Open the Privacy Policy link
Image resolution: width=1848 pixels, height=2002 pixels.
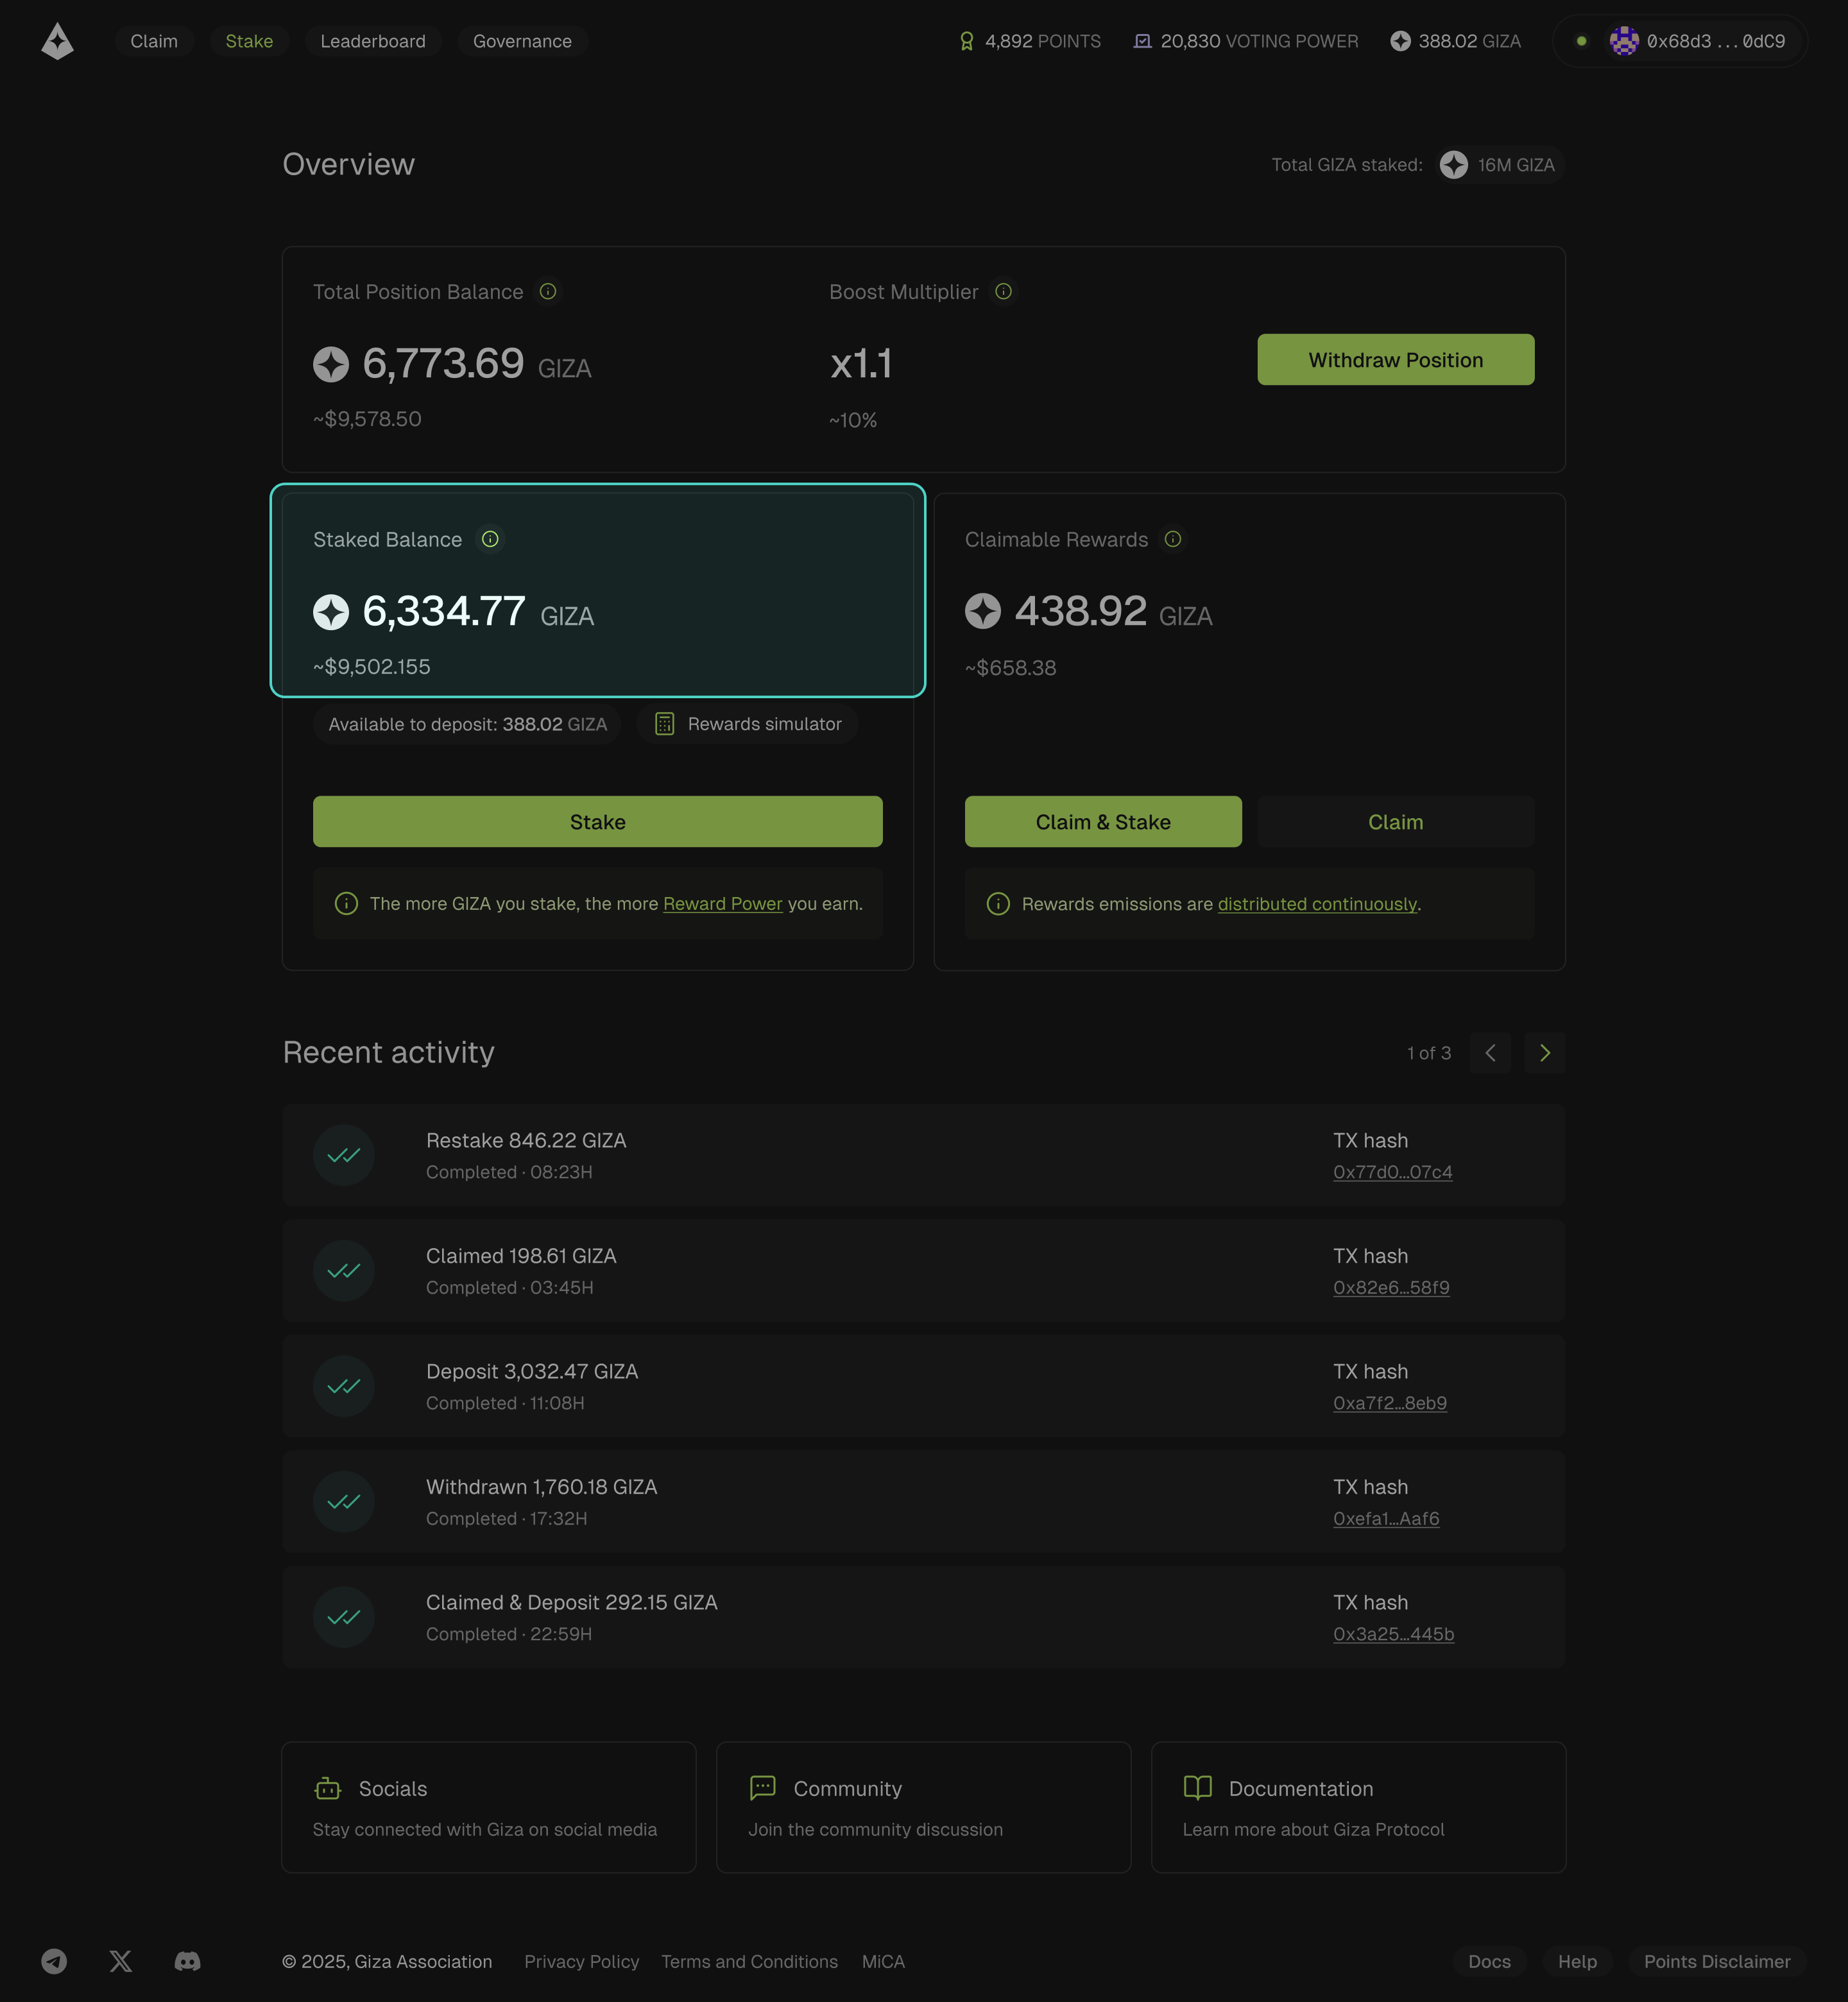(x=581, y=1962)
